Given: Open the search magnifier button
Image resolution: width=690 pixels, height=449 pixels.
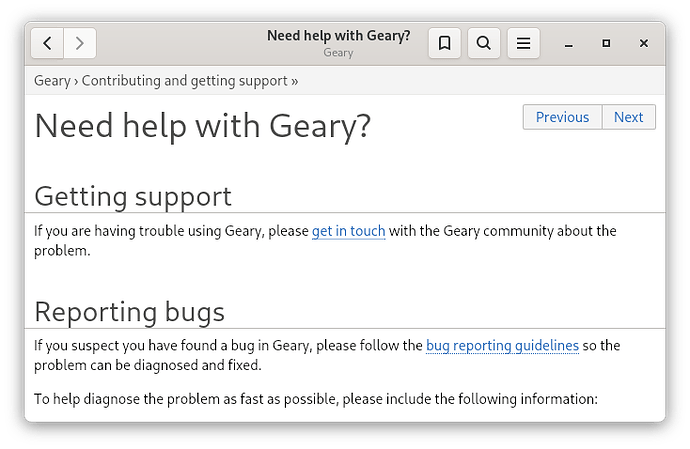Looking at the screenshot, I should click(484, 43).
